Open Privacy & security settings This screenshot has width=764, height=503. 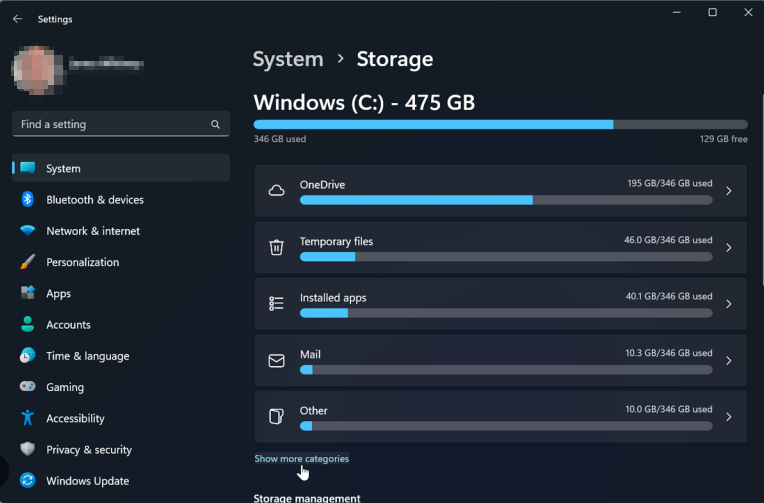pos(121,449)
